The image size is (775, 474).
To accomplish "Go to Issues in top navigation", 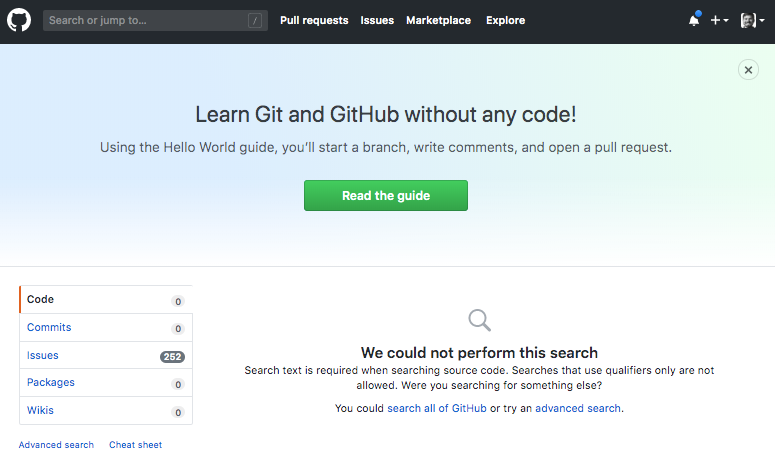I will [377, 20].
